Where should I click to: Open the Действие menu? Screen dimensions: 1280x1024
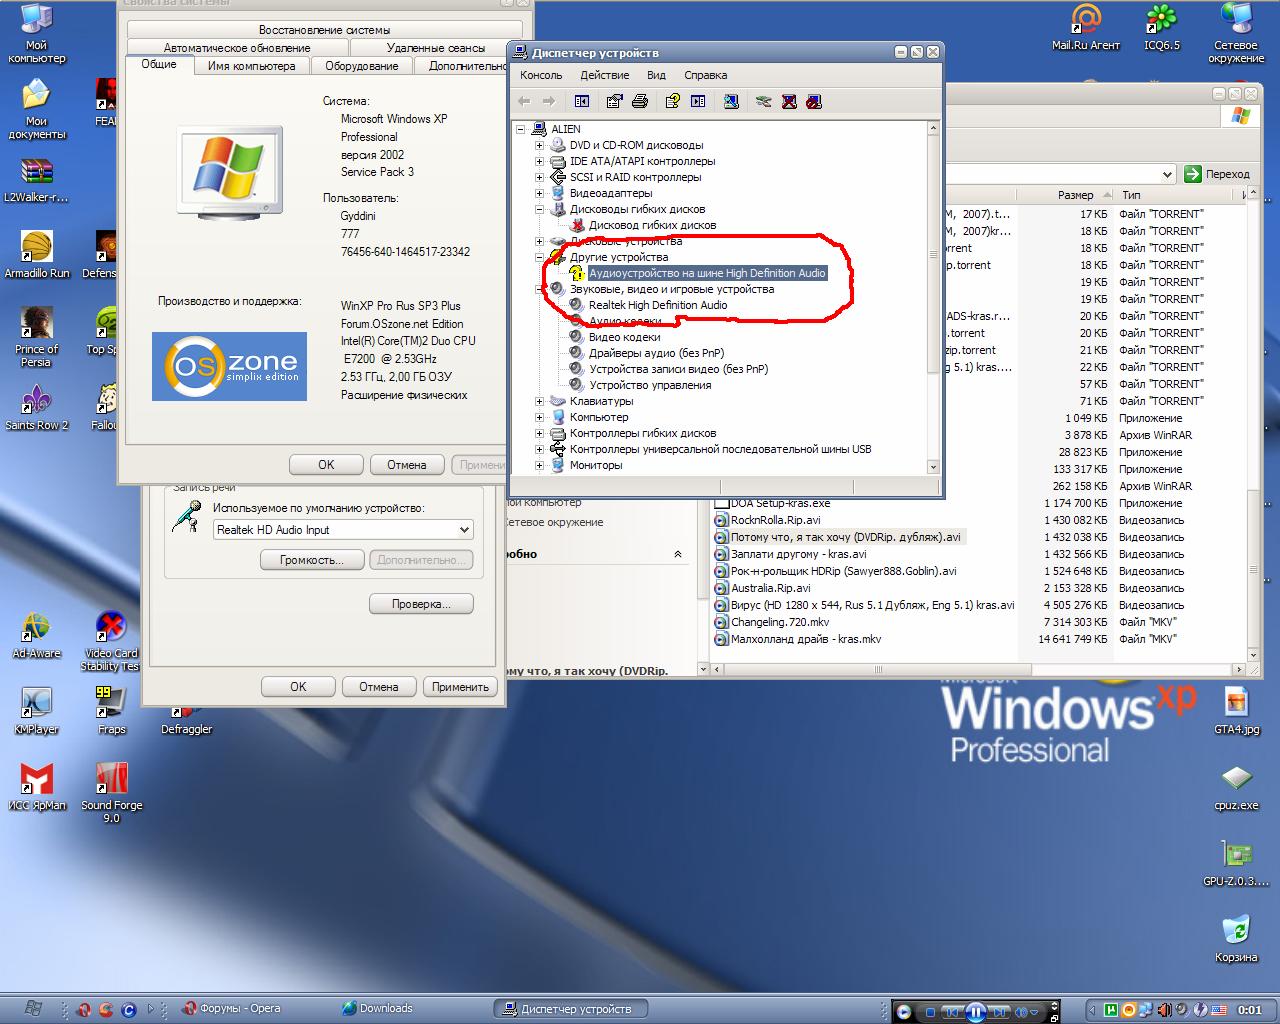click(x=604, y=75)
